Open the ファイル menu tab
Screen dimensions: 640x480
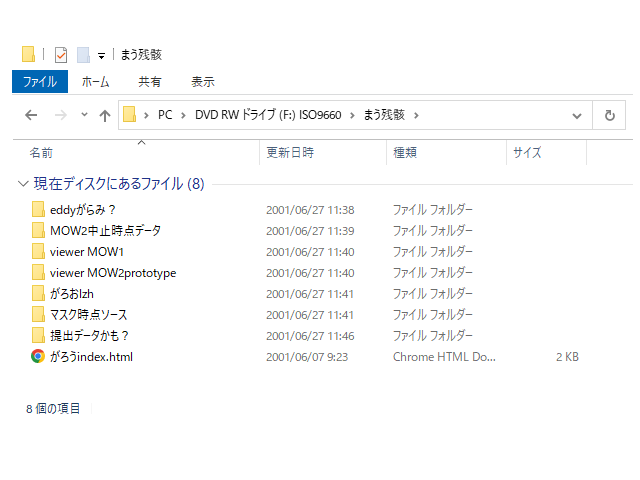39,82
